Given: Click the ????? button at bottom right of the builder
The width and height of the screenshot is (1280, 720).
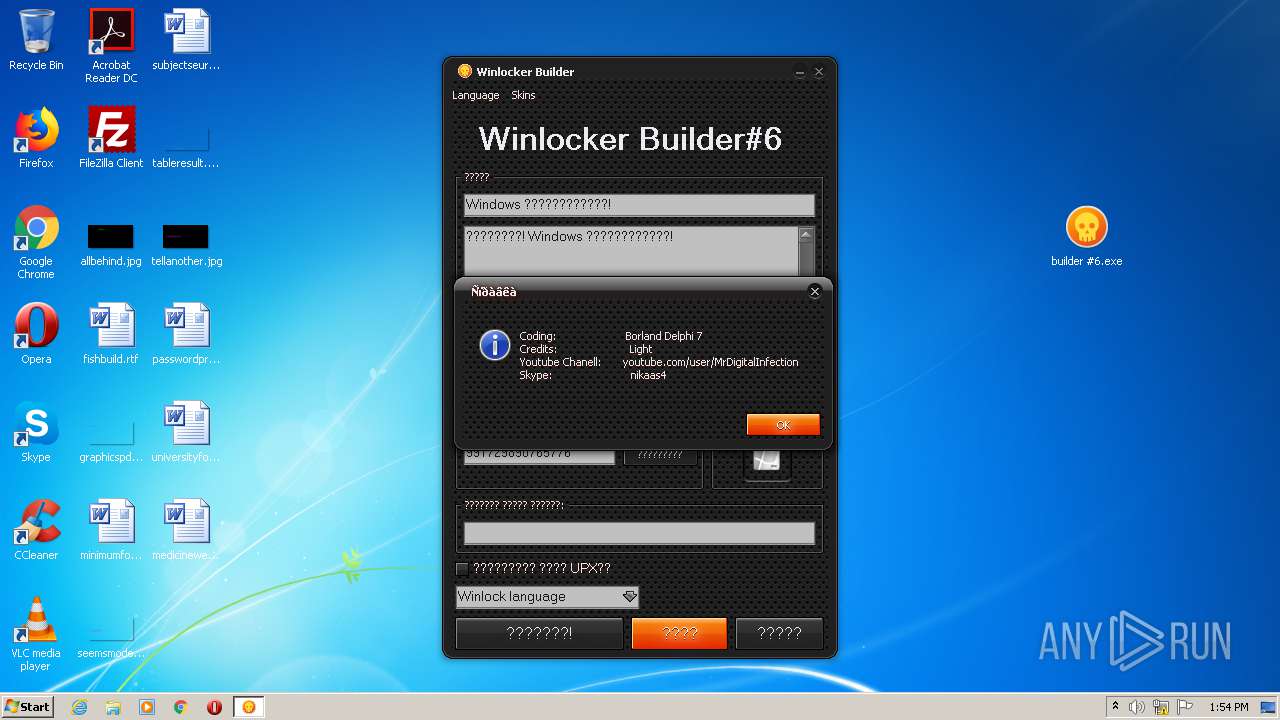Looking at the screenshot, I should 779,633.
